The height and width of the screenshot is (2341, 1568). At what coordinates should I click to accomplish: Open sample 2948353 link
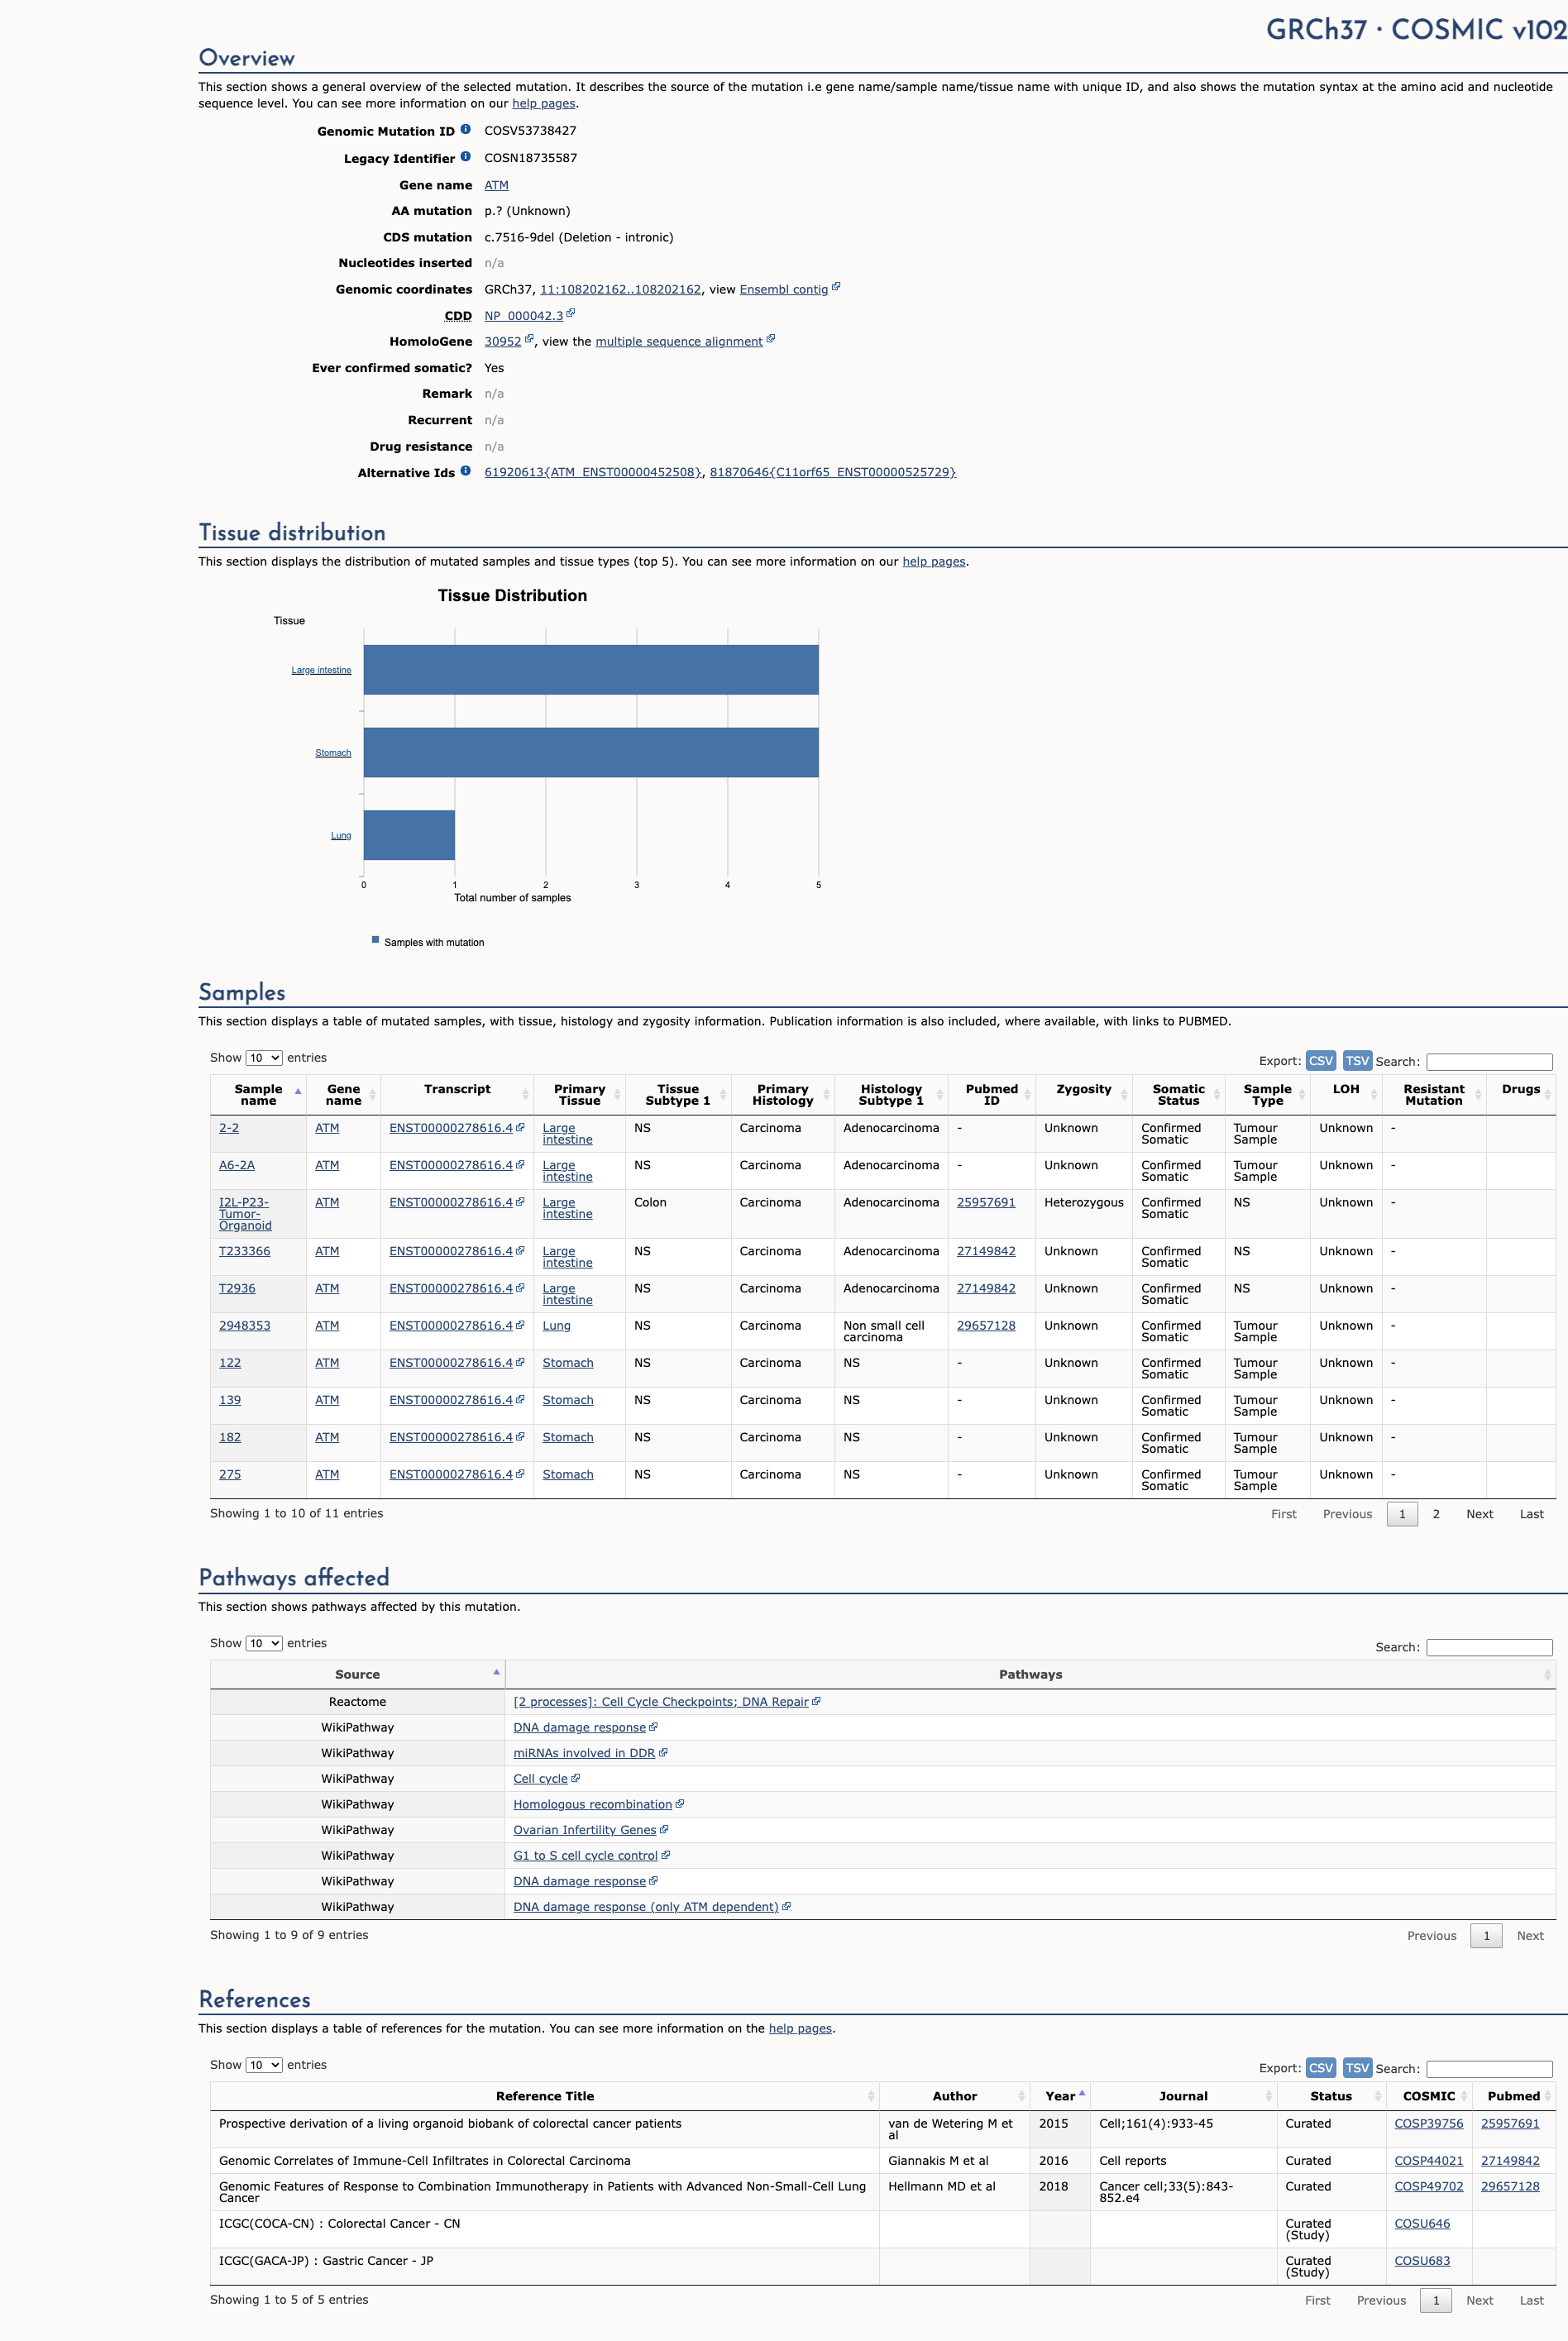pyautogui.click(x=245, y=1325)
